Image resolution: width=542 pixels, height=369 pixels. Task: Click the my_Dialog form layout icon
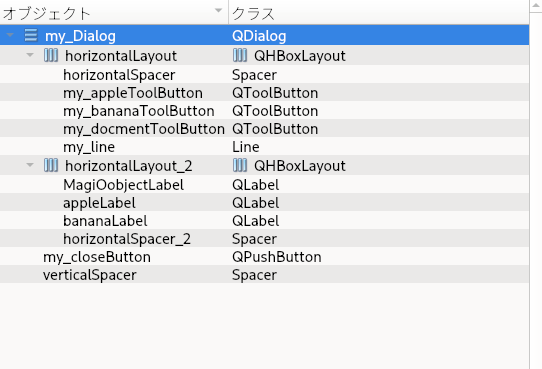(x=31, y=35)
